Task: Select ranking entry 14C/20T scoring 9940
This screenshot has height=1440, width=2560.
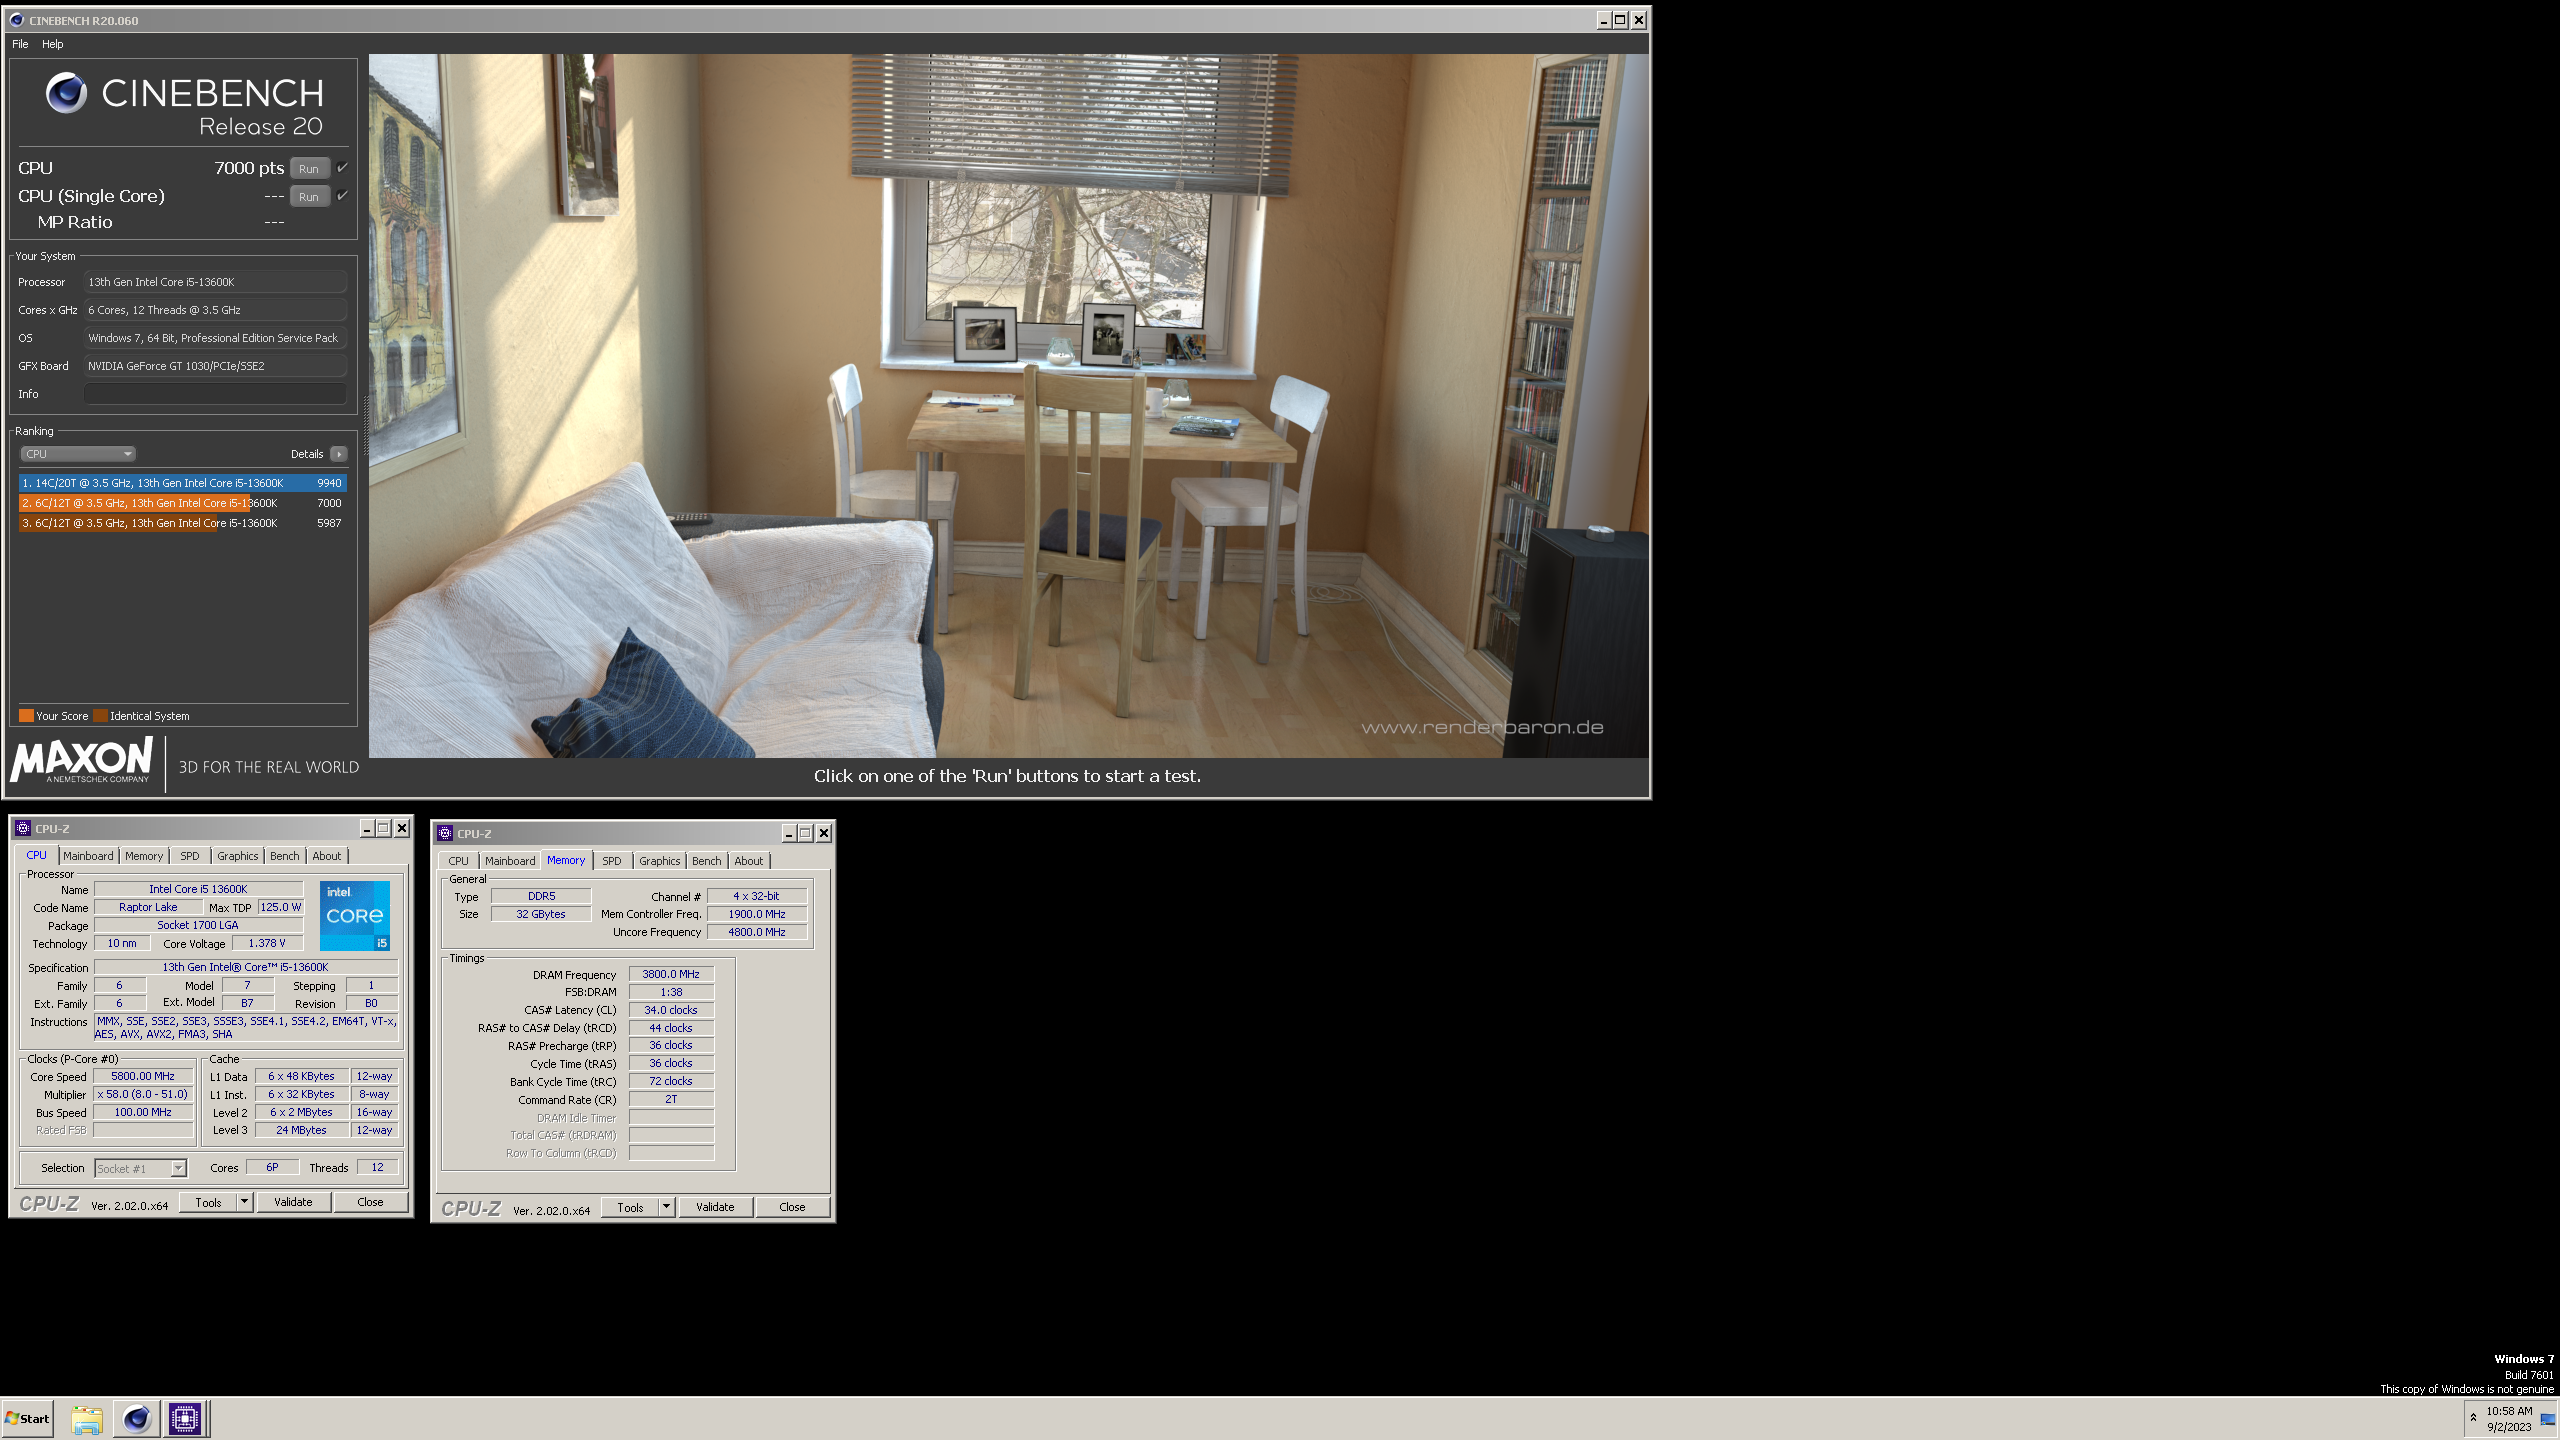Action: click(183, 483)
